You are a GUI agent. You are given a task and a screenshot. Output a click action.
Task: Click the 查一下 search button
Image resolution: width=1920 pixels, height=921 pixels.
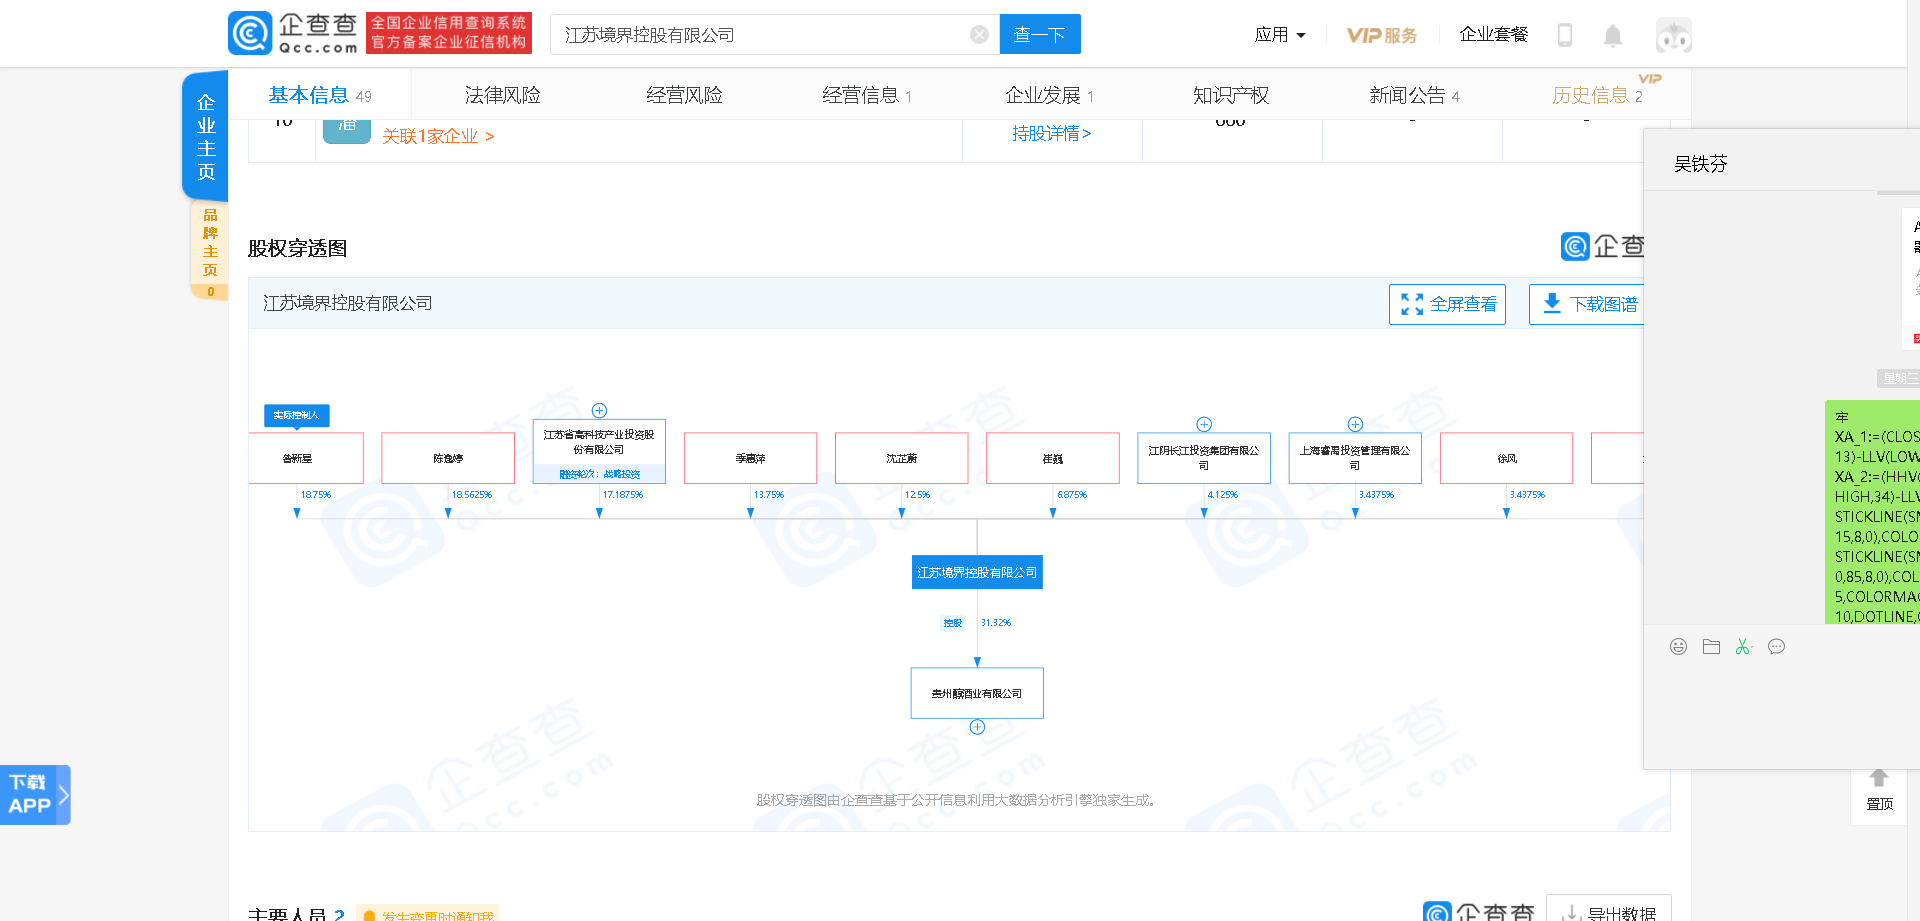point(1040,35)
